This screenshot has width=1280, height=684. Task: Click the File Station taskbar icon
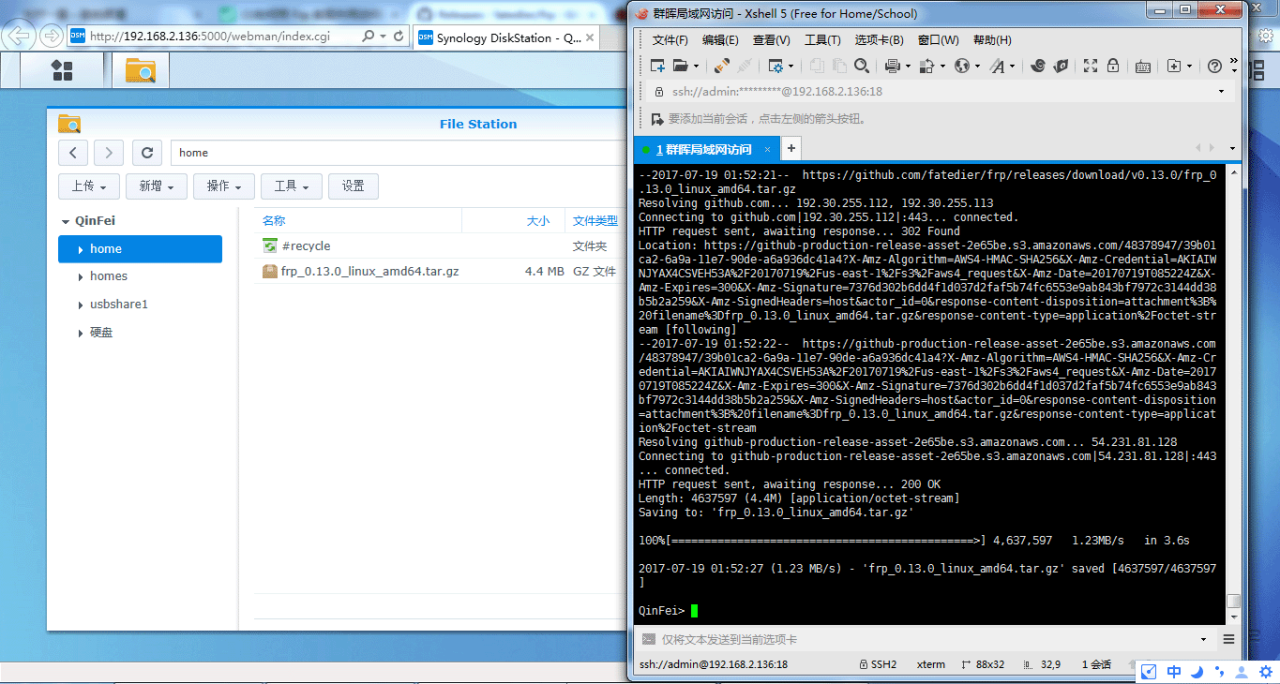tap(141, 70)
